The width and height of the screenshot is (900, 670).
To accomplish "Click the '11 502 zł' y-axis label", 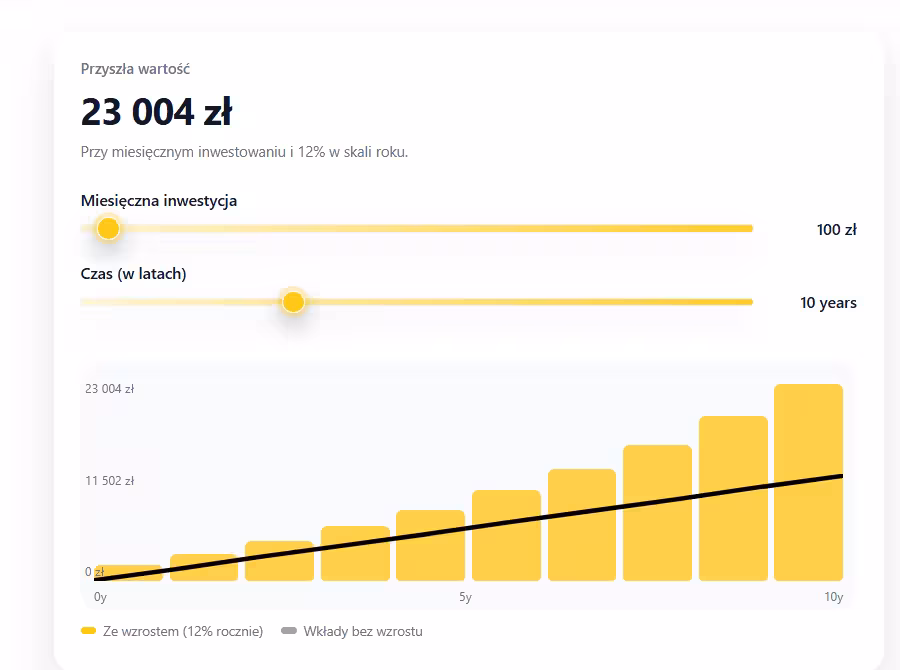I will pos(110,481).
